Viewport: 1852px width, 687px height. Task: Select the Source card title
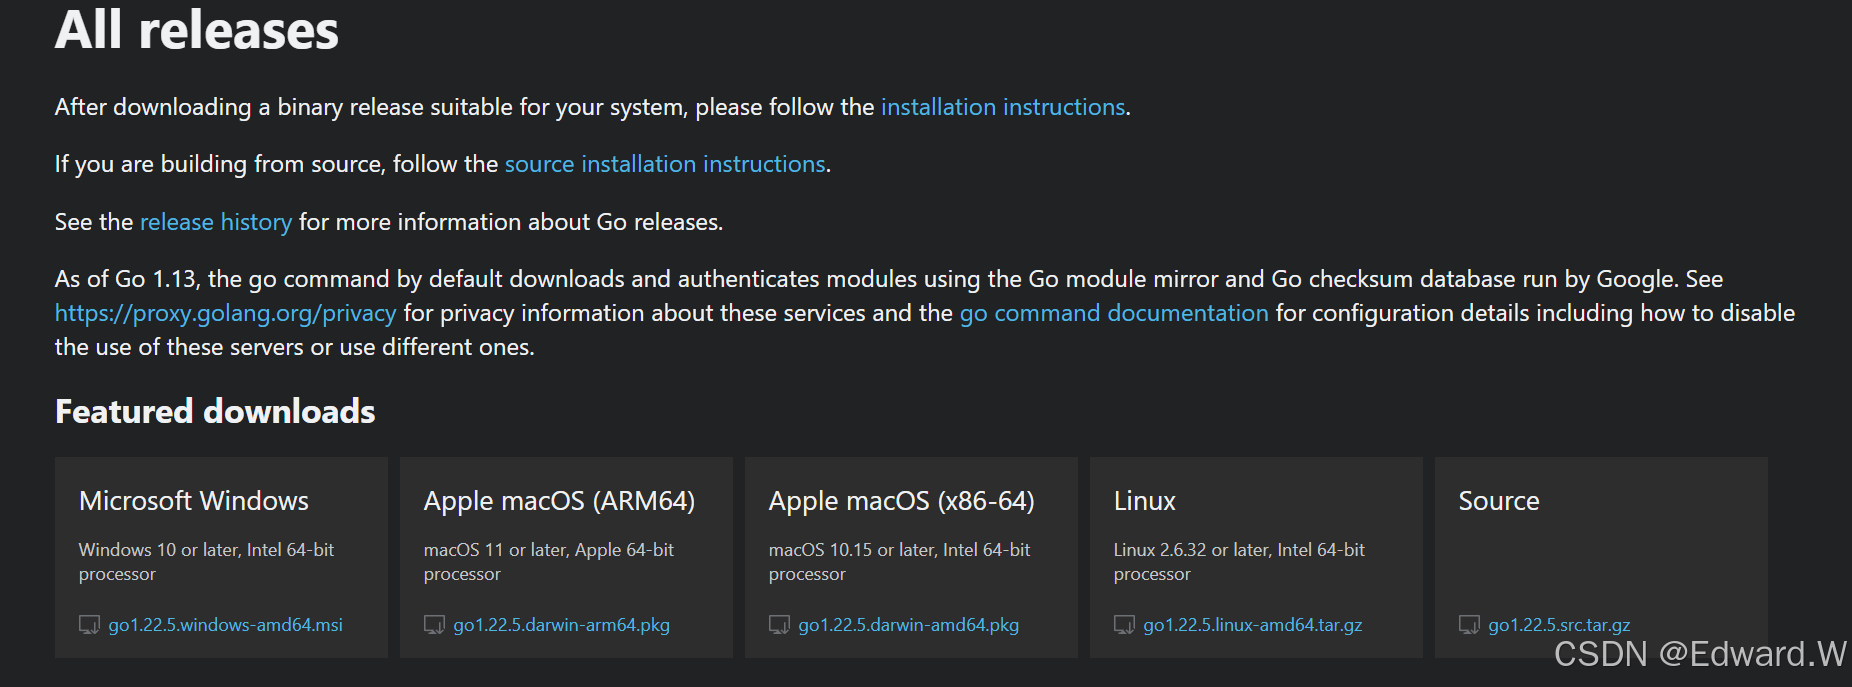pos(1499,501)
